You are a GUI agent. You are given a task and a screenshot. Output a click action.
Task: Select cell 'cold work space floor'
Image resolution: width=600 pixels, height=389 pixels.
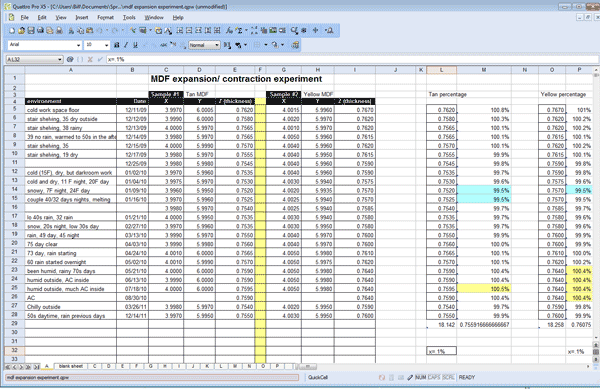click(71, 110)
